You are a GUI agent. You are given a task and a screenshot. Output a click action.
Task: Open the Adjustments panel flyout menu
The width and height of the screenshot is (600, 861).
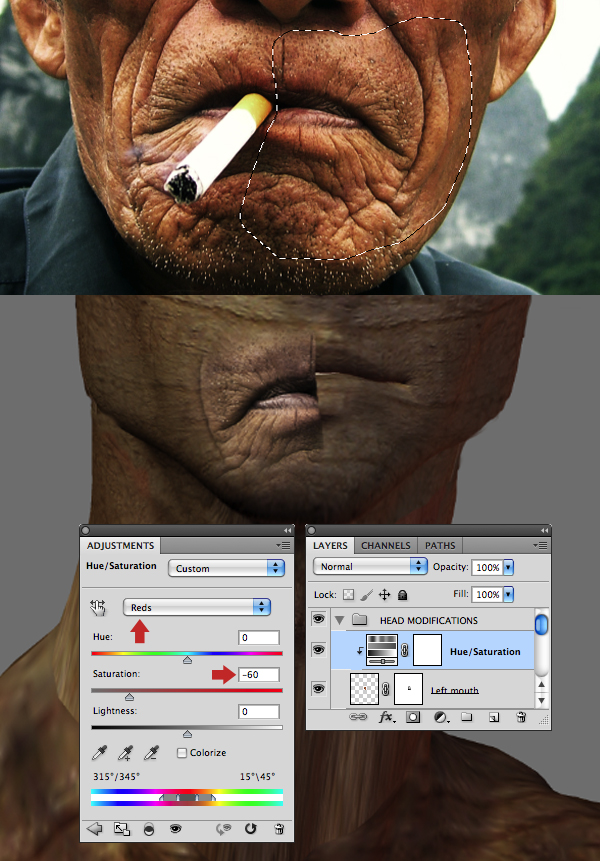coord(283,545)
